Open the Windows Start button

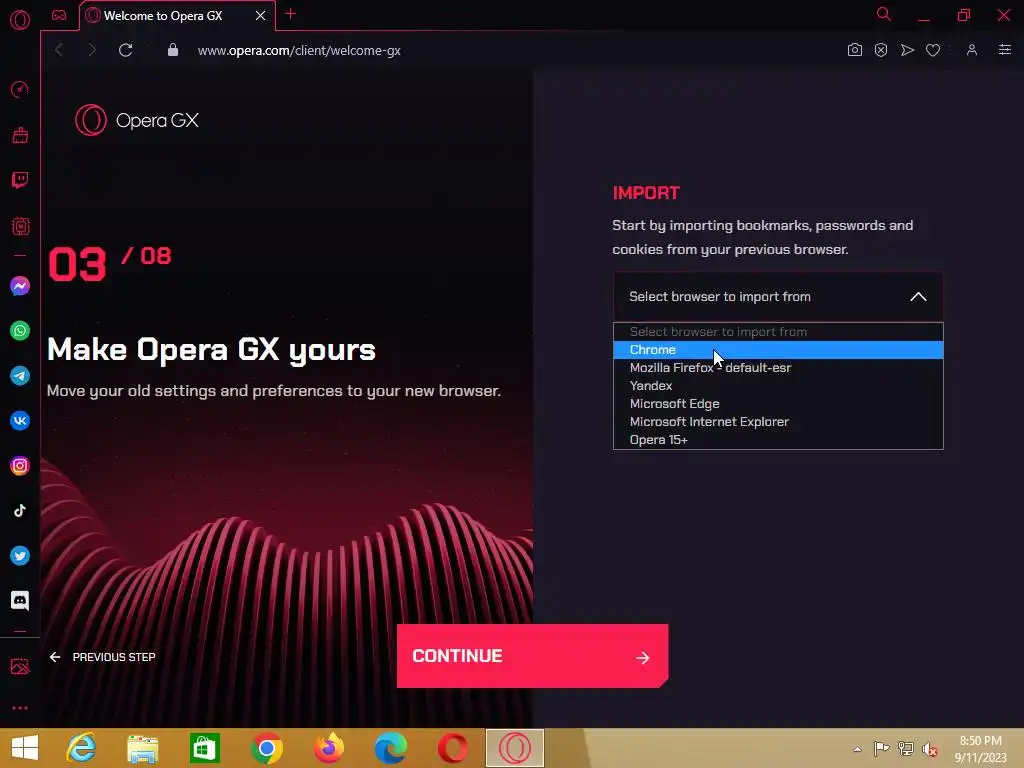point(25,748)
